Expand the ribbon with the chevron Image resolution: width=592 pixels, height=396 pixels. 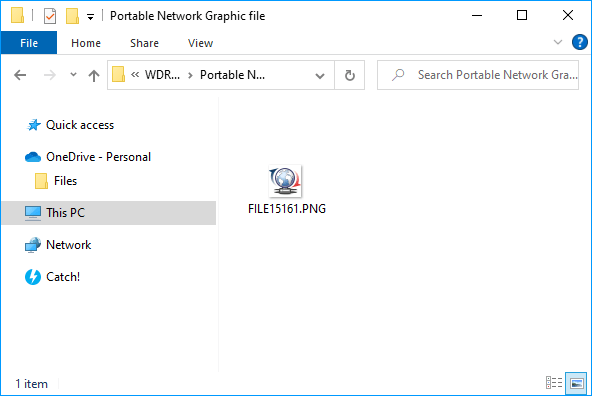558,42
